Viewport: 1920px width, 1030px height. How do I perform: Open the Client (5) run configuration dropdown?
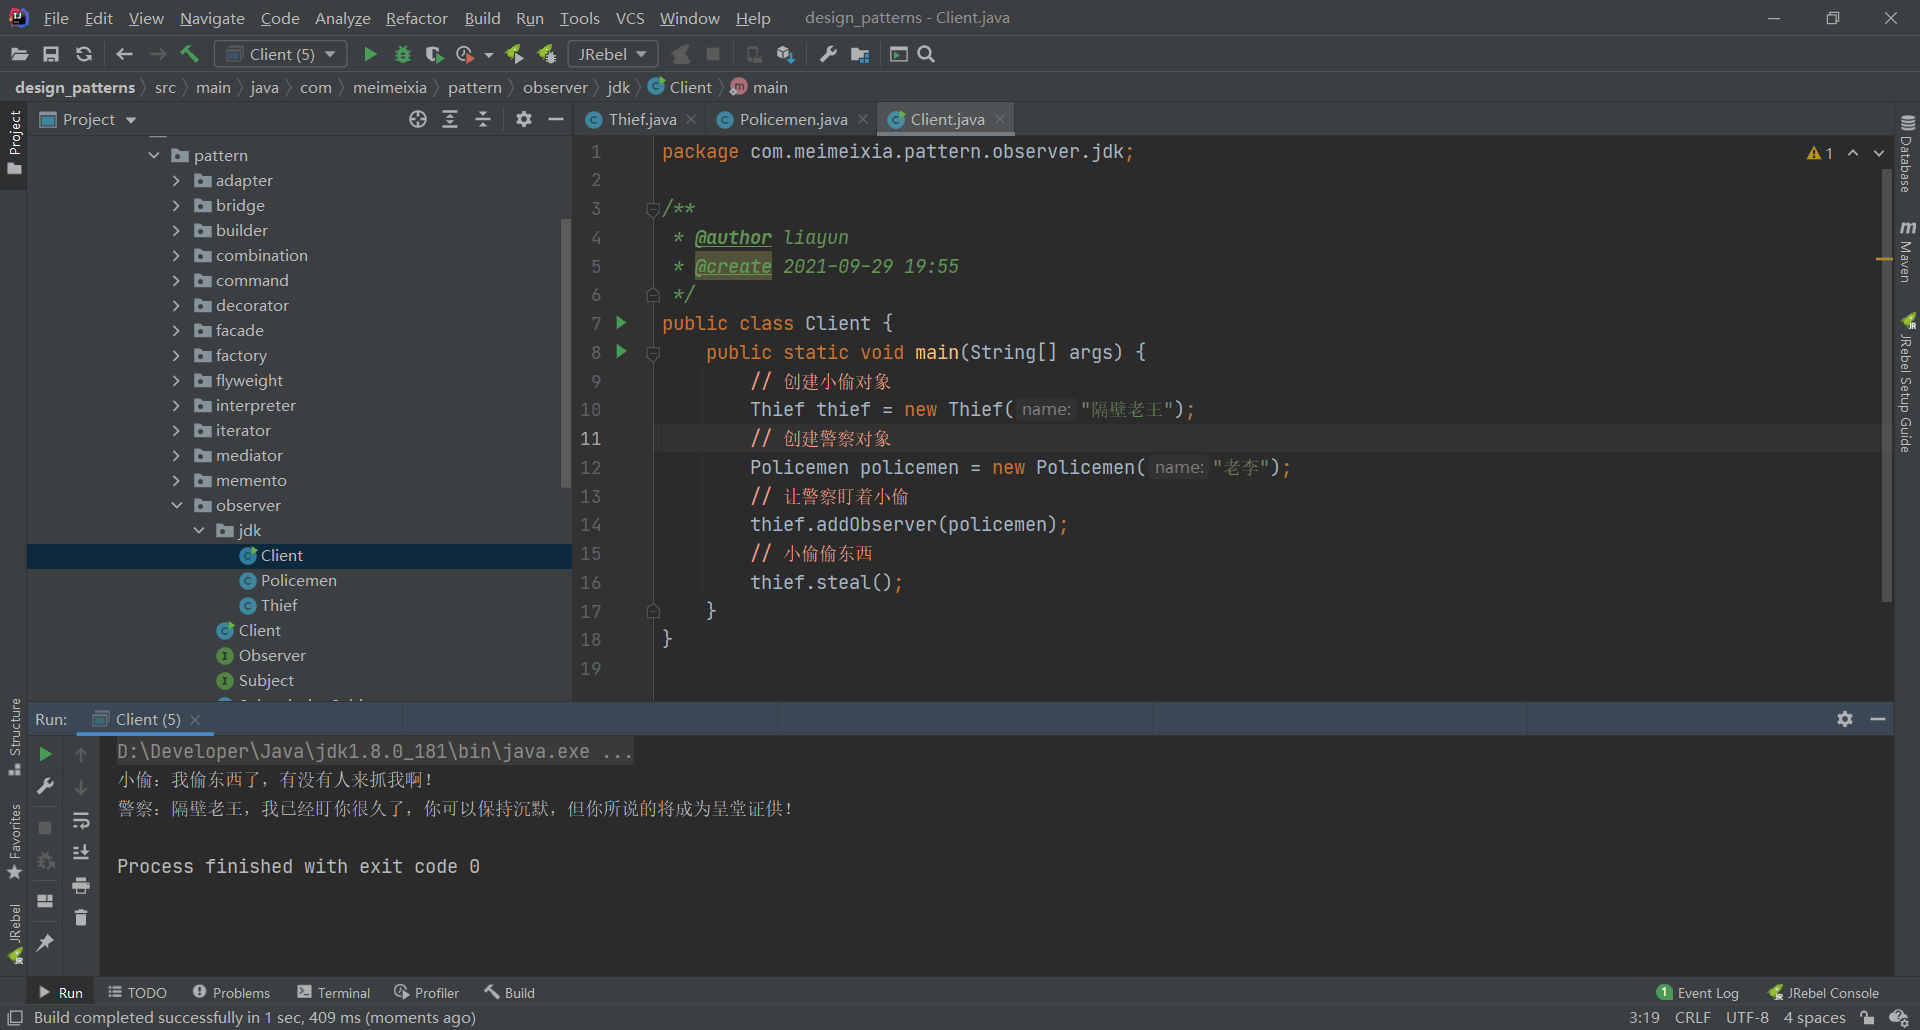click(281, 54)
